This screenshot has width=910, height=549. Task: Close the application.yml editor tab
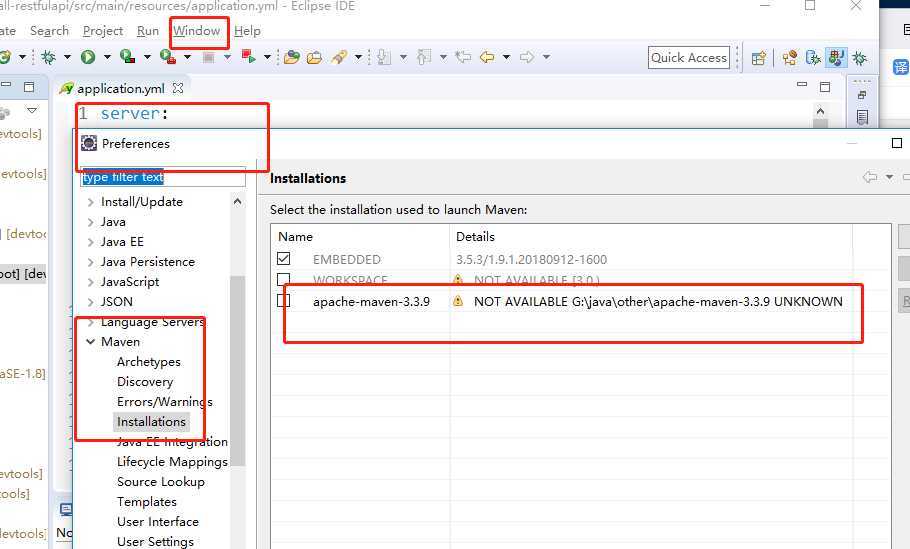(x=178, y=88)
